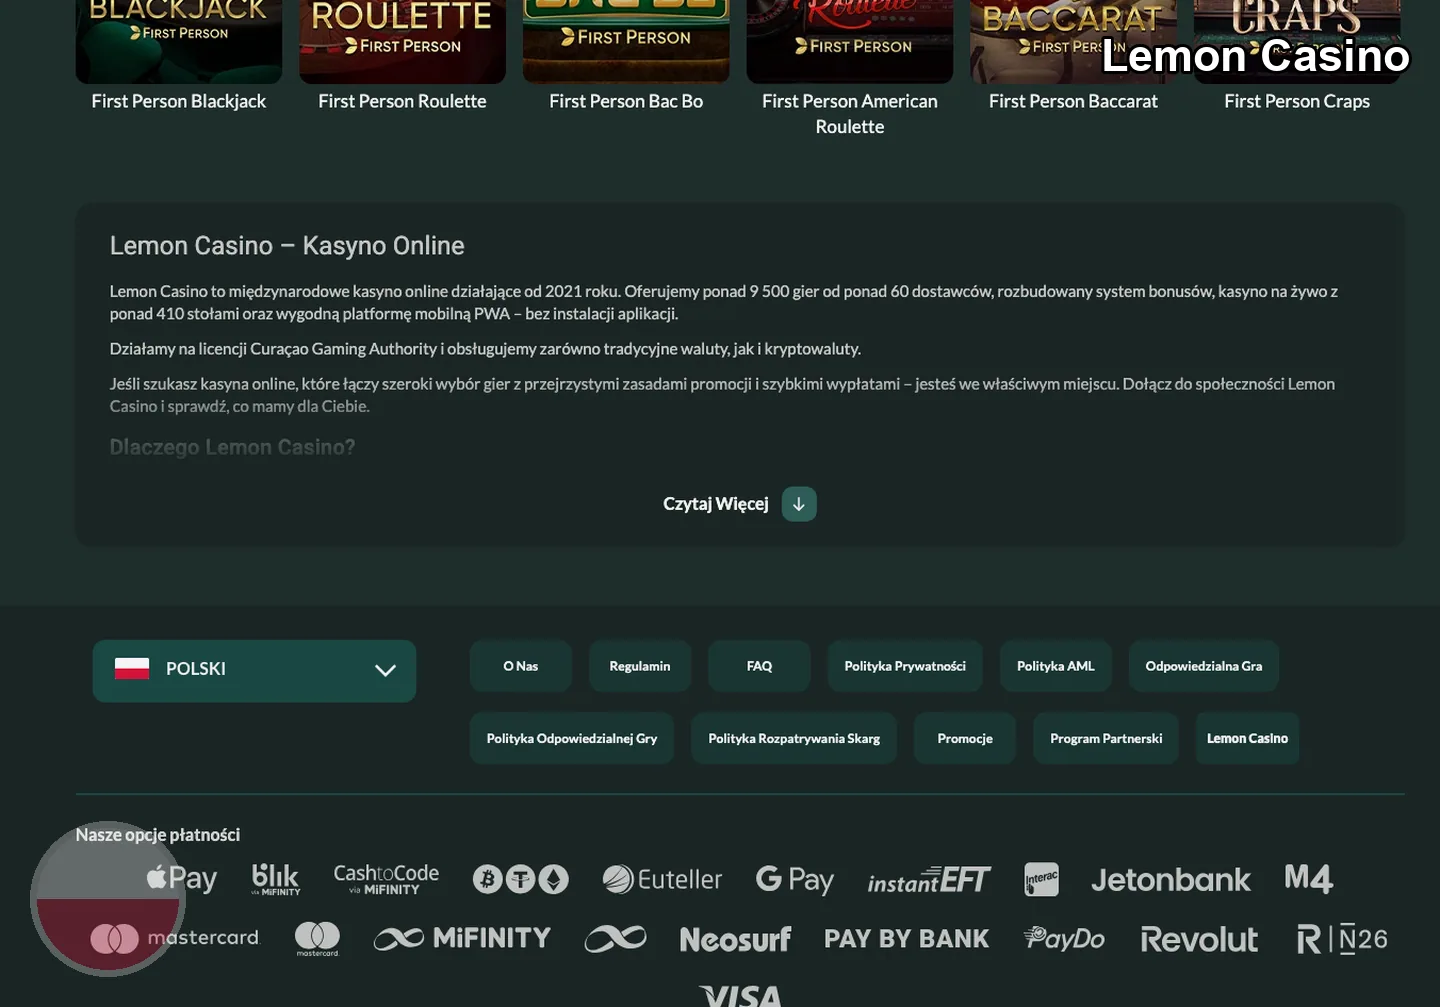Viewport: 1440px width, 1007px height.
Task: Click the Apple Pay payment logo
Action: pos(181,879)
